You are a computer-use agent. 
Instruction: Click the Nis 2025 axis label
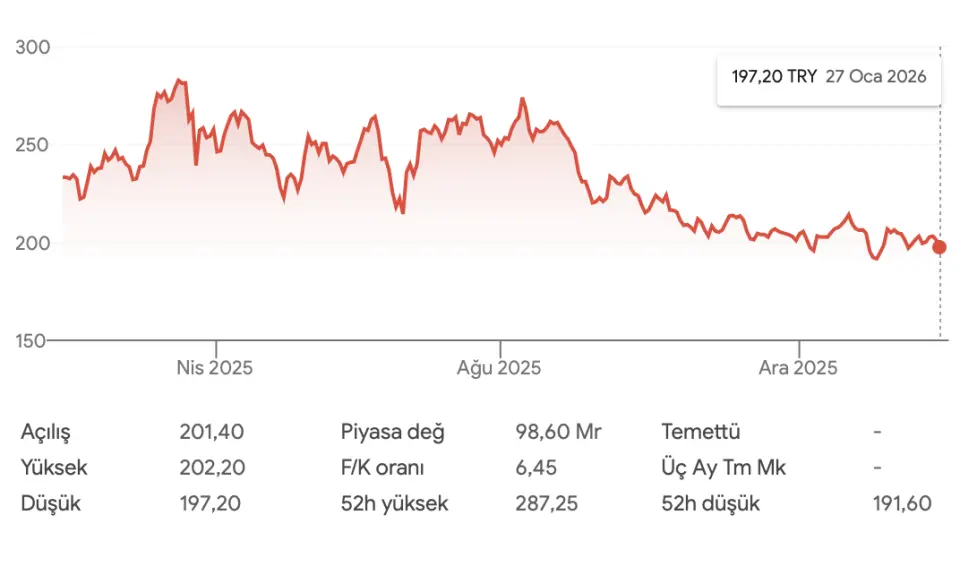(214, 368)
